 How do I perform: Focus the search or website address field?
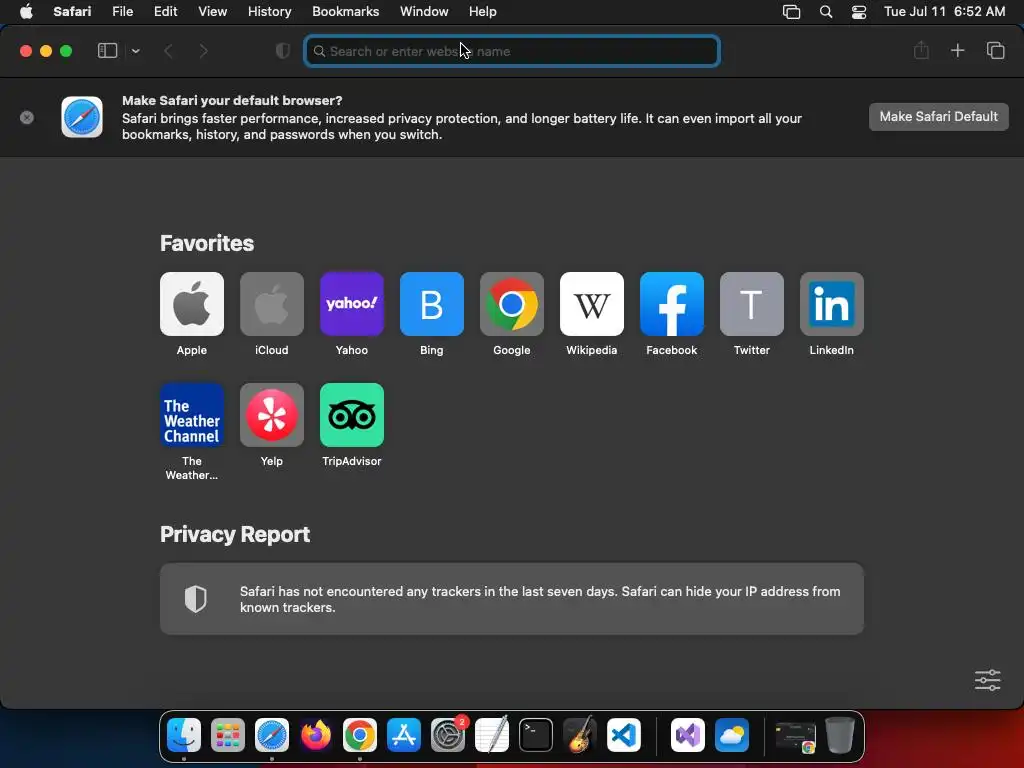512,51
